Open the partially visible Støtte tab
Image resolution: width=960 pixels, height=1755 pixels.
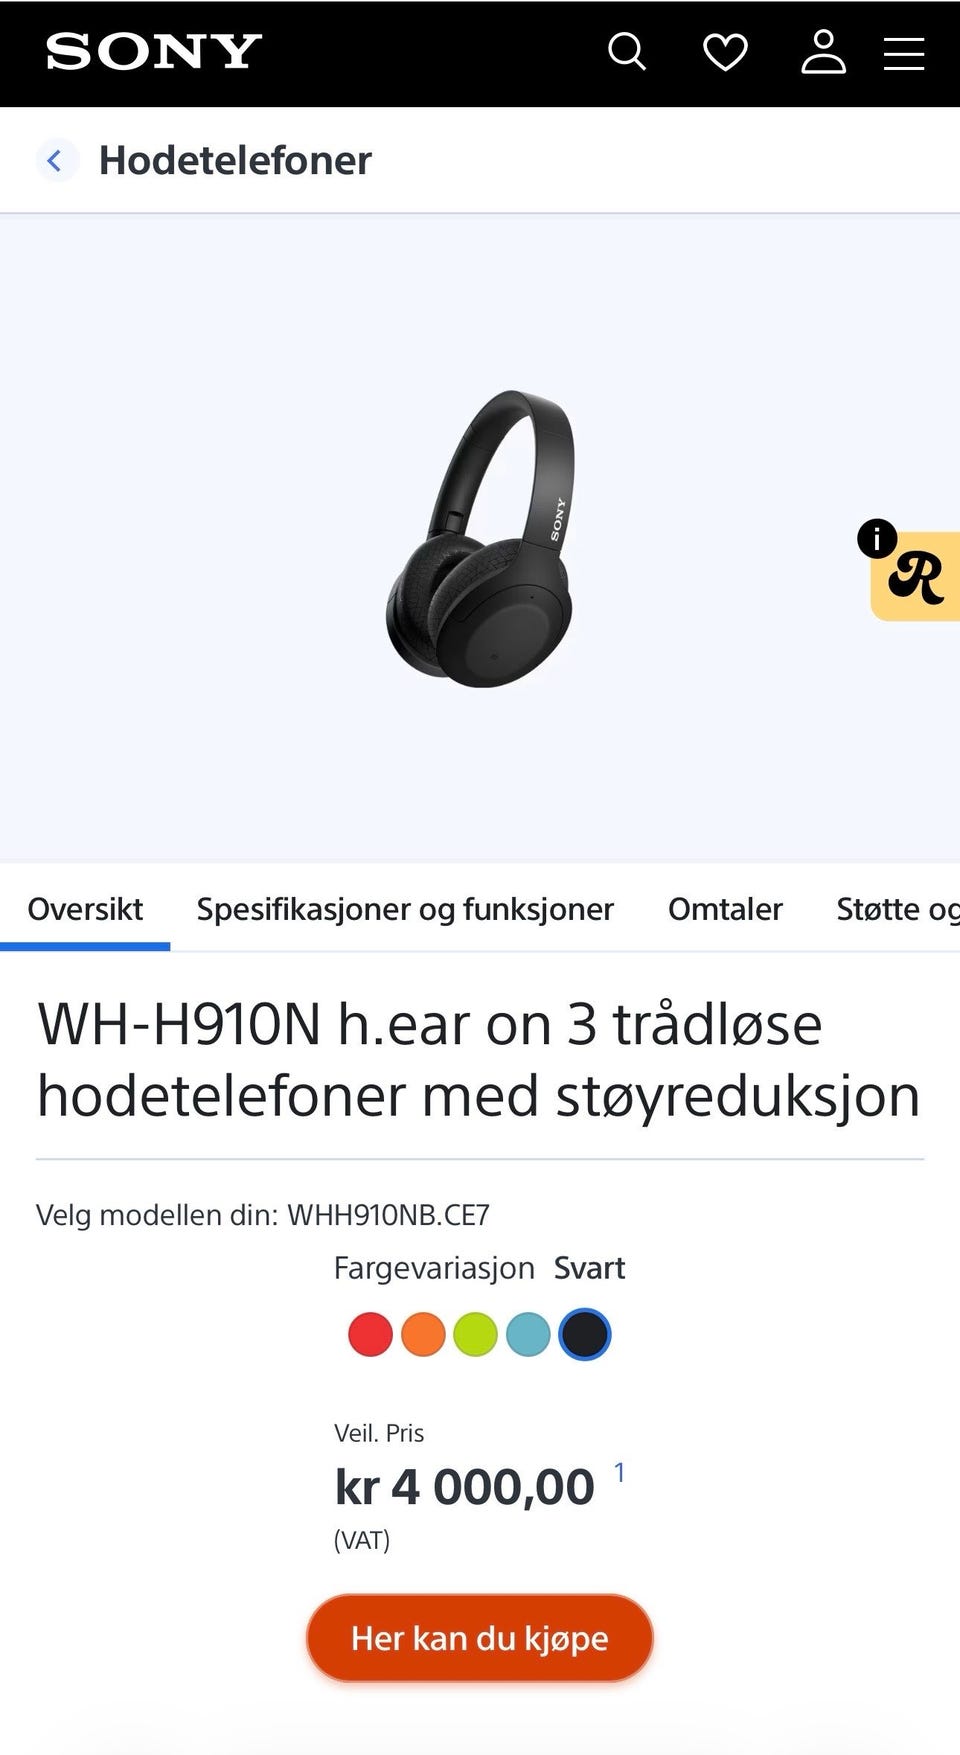pyautogui.click(x=898, y=909)
